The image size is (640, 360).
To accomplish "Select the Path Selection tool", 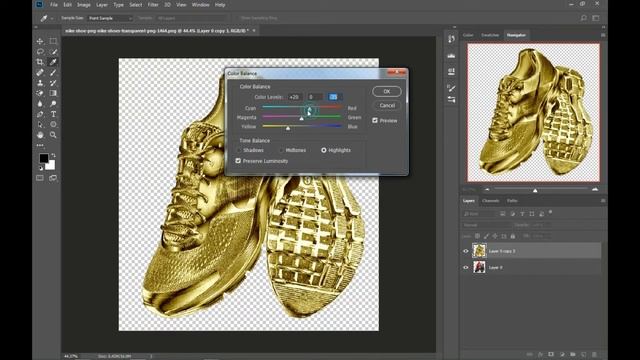I will (40, 124).
